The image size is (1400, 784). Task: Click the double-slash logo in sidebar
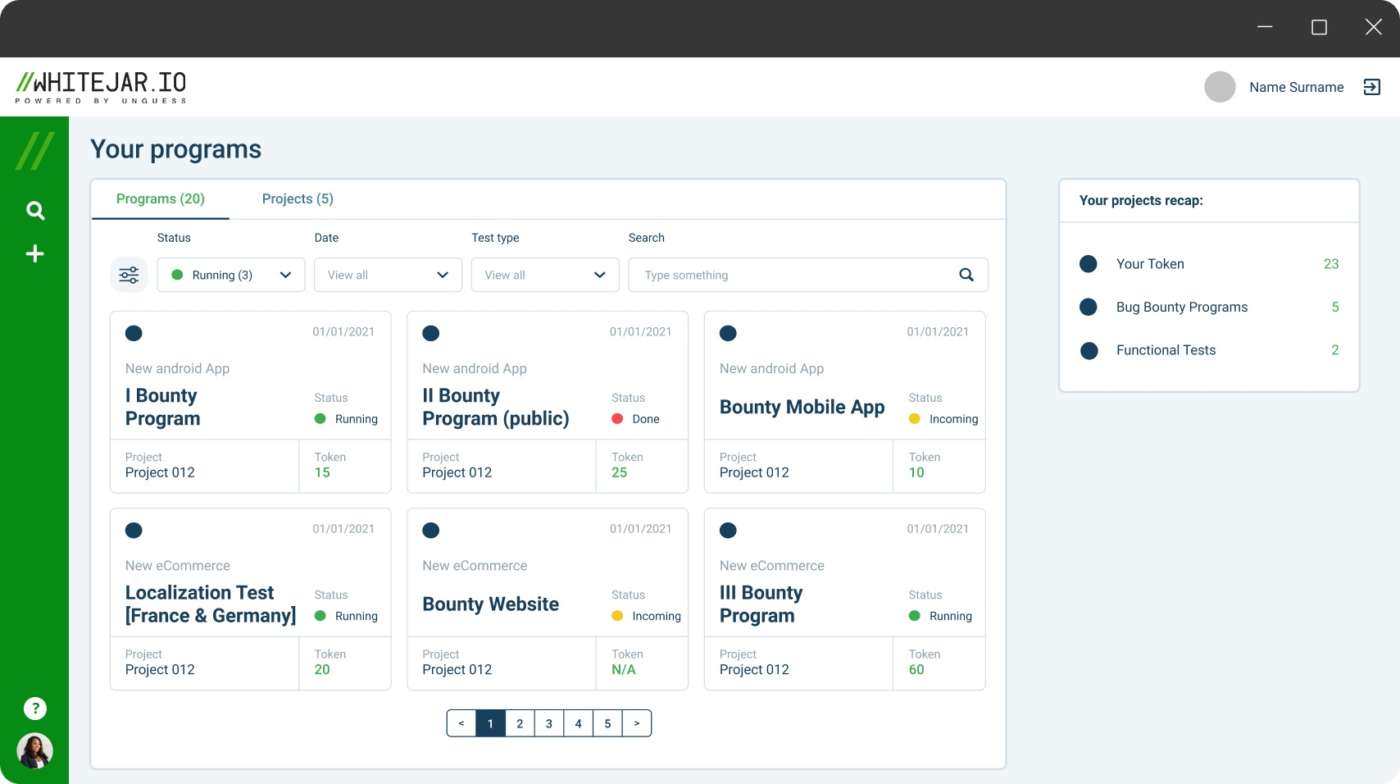[x=35, y=150]
